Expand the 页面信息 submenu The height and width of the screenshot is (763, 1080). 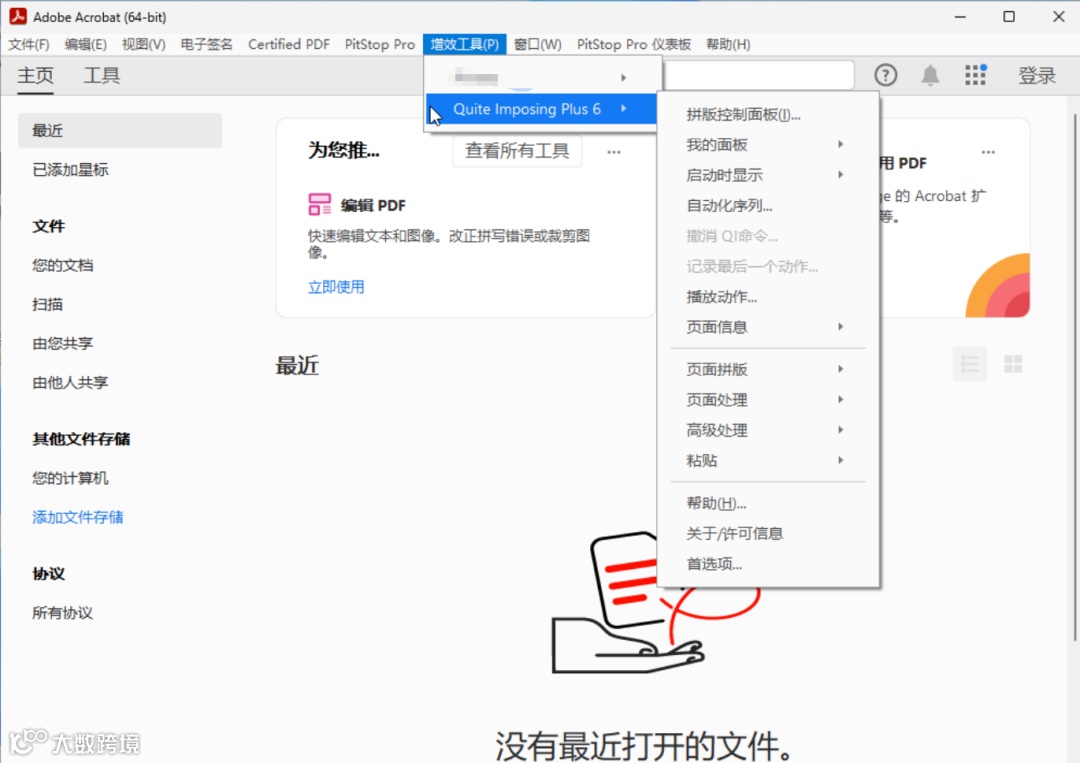tap(768, 327)
